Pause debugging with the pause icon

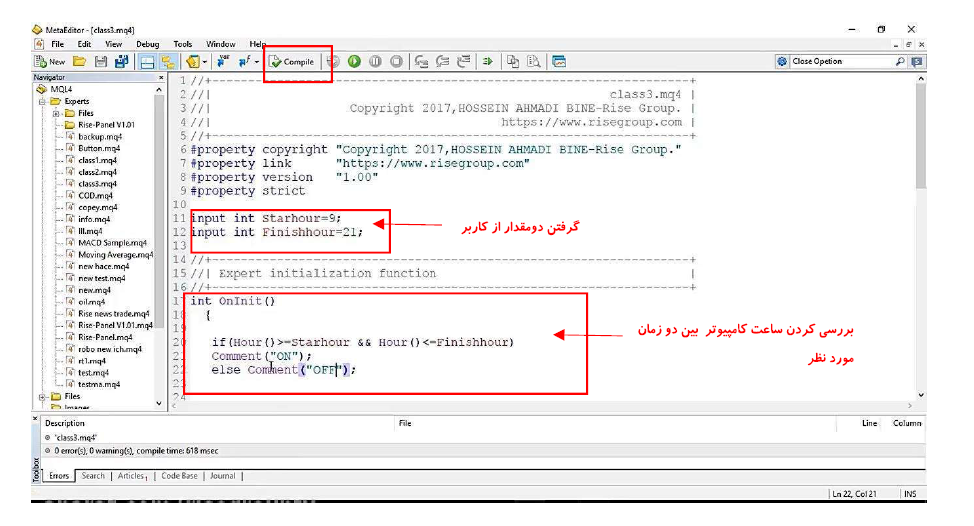pyautogui.click(x=375, y=61)
